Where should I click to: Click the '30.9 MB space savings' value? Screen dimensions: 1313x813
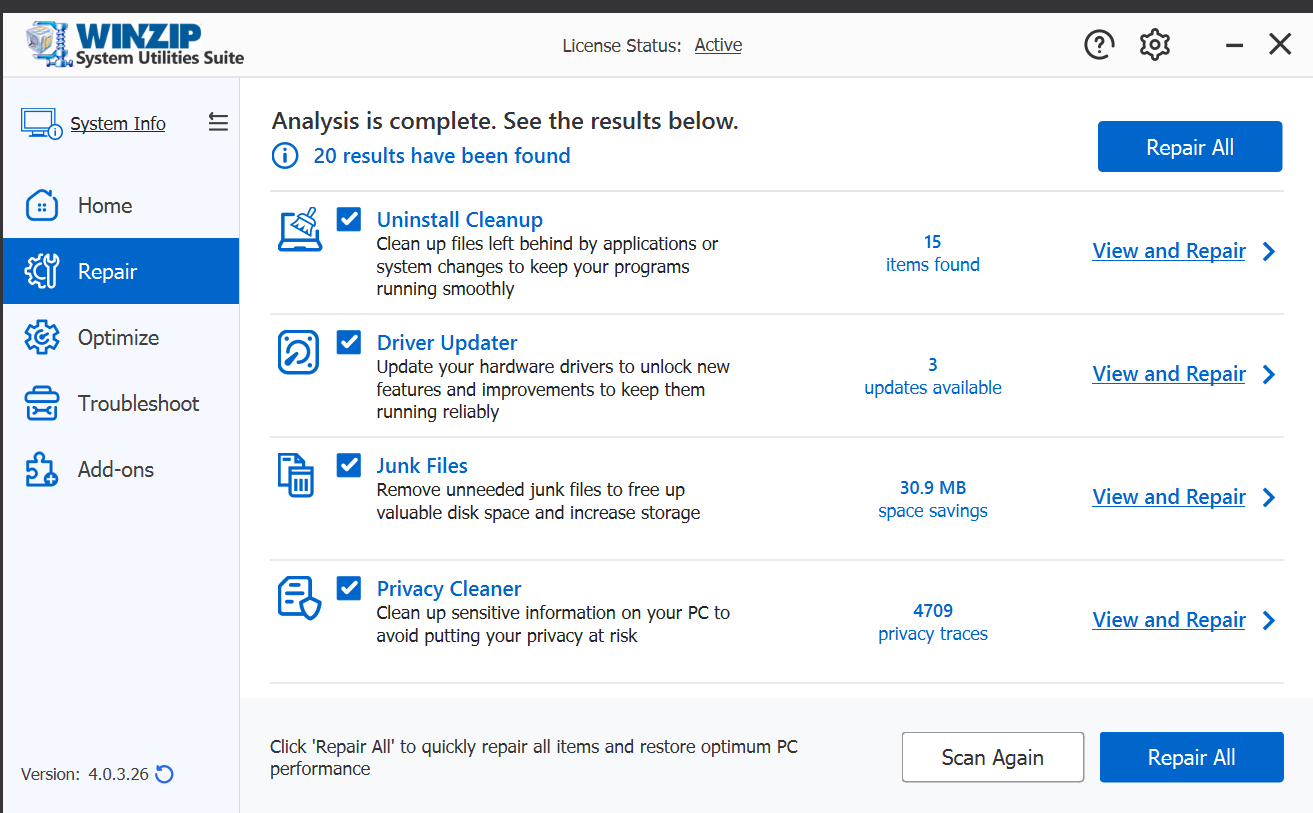[x=933, y=499]
